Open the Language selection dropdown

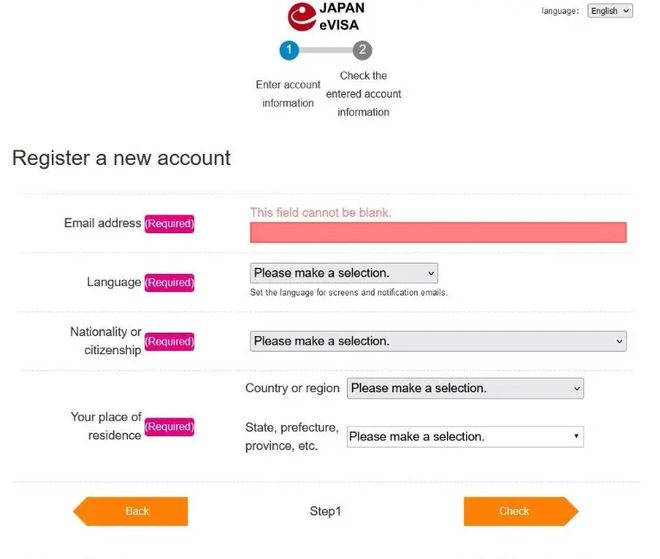[344, 273]
